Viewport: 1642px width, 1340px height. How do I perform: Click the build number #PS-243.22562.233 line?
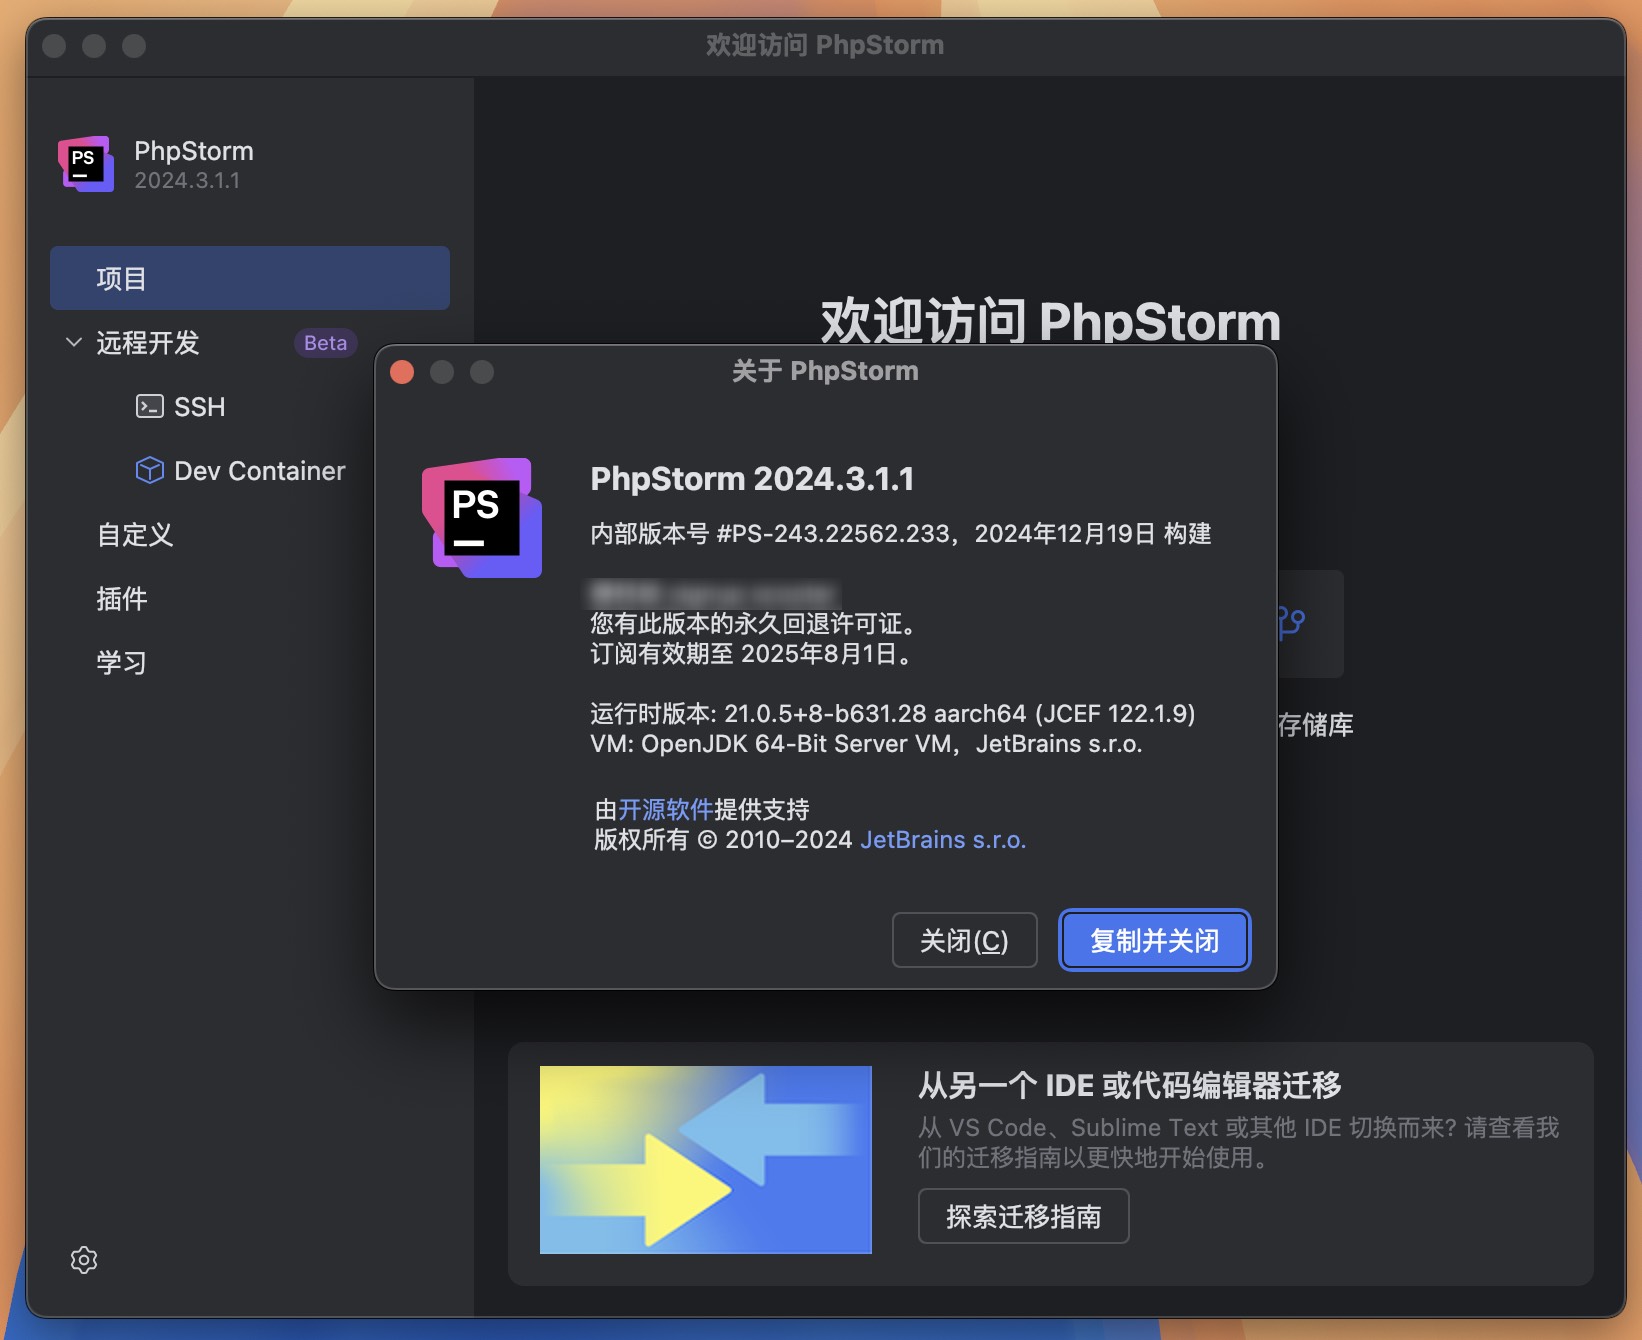tap(900, 534)
